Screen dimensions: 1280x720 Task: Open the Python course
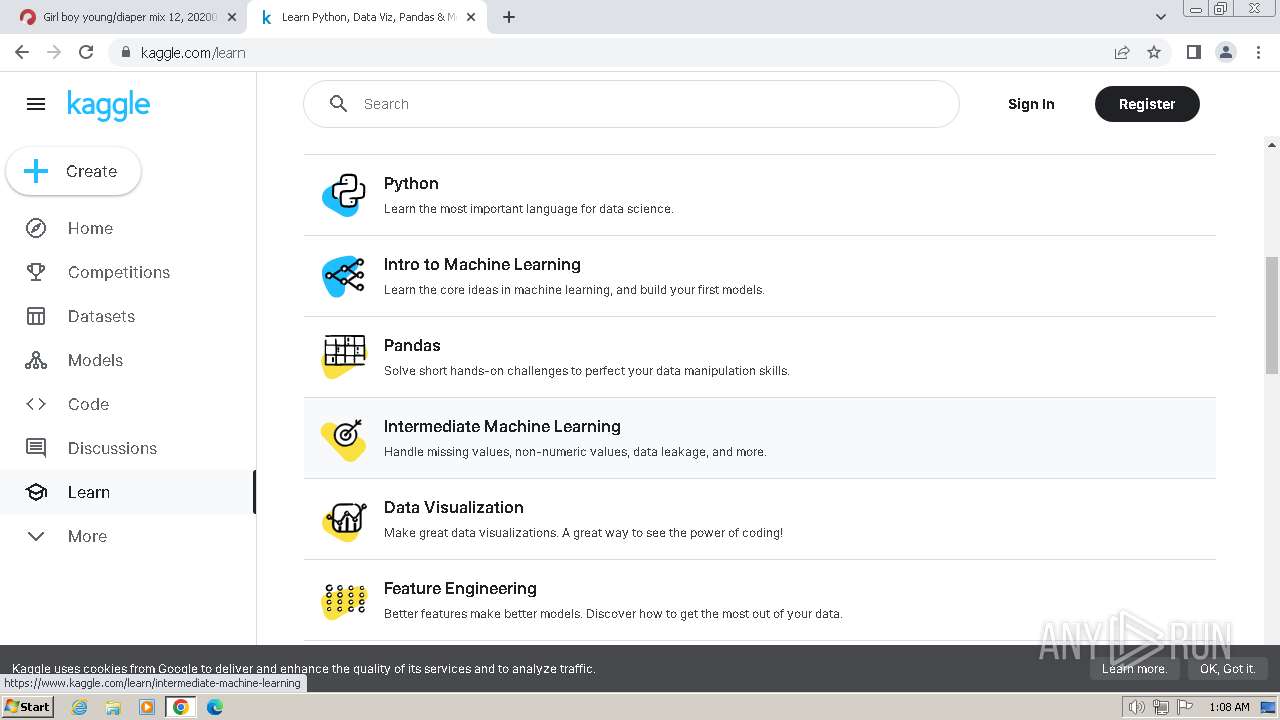pos(760,195)
